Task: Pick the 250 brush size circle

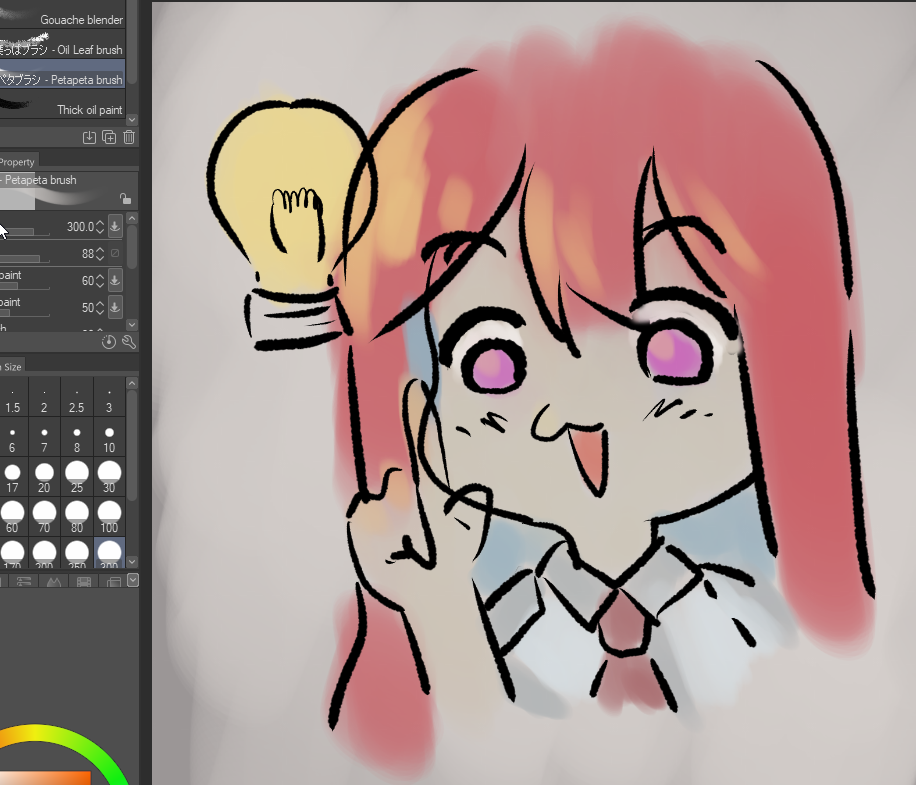Action: pyautogui.click(x=77, y=553)
